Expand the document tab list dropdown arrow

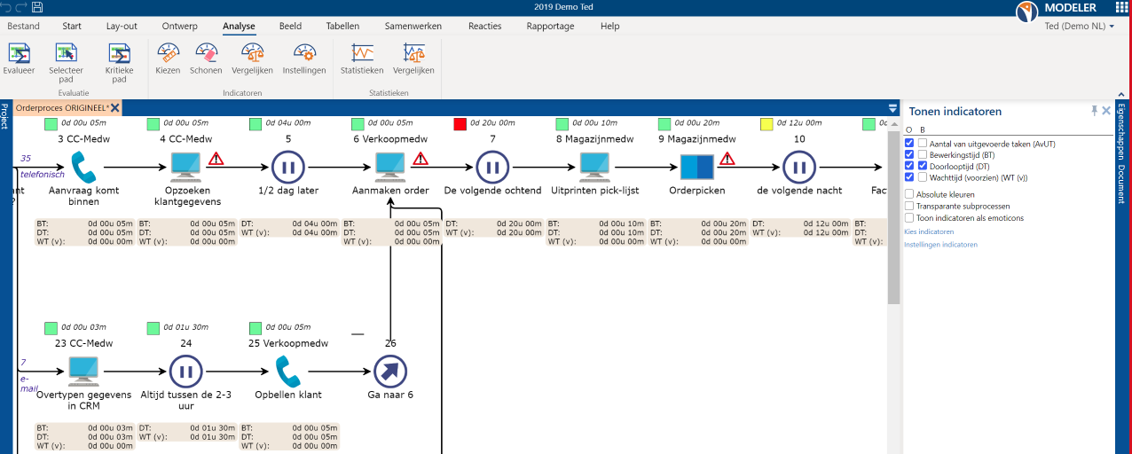coord(893,108)
